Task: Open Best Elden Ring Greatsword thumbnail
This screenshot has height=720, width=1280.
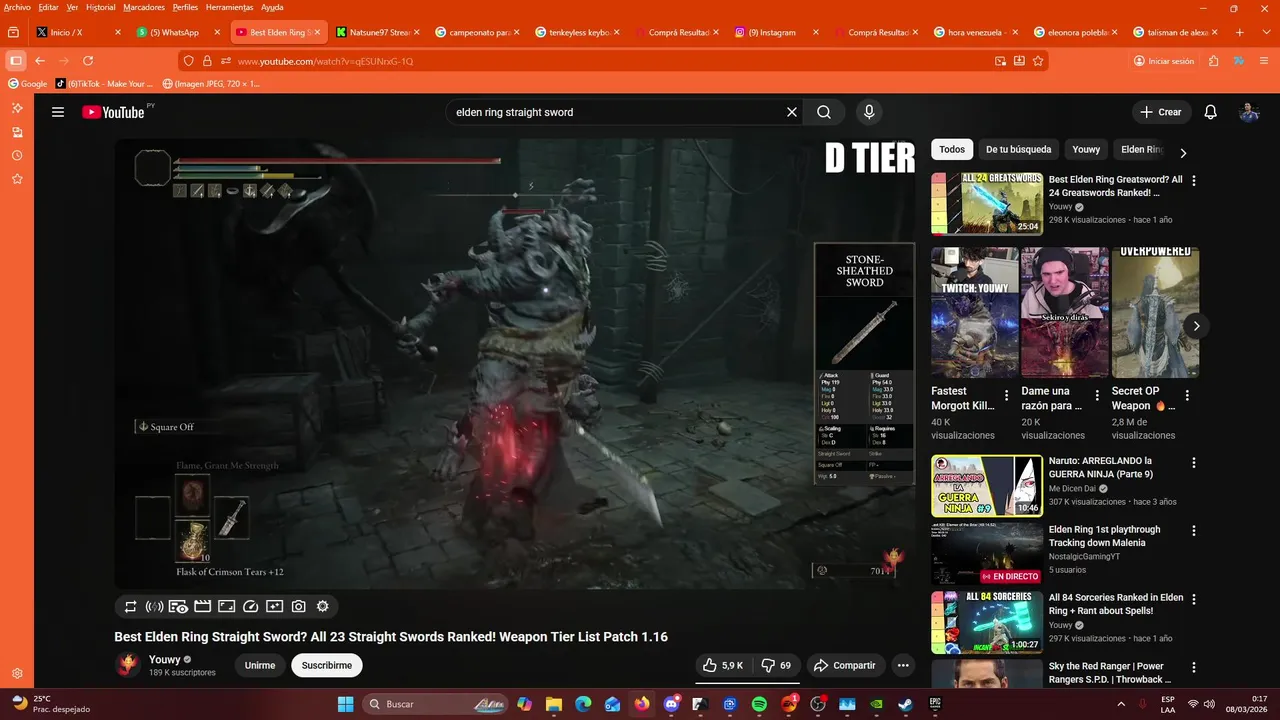Action: [987, 203]
